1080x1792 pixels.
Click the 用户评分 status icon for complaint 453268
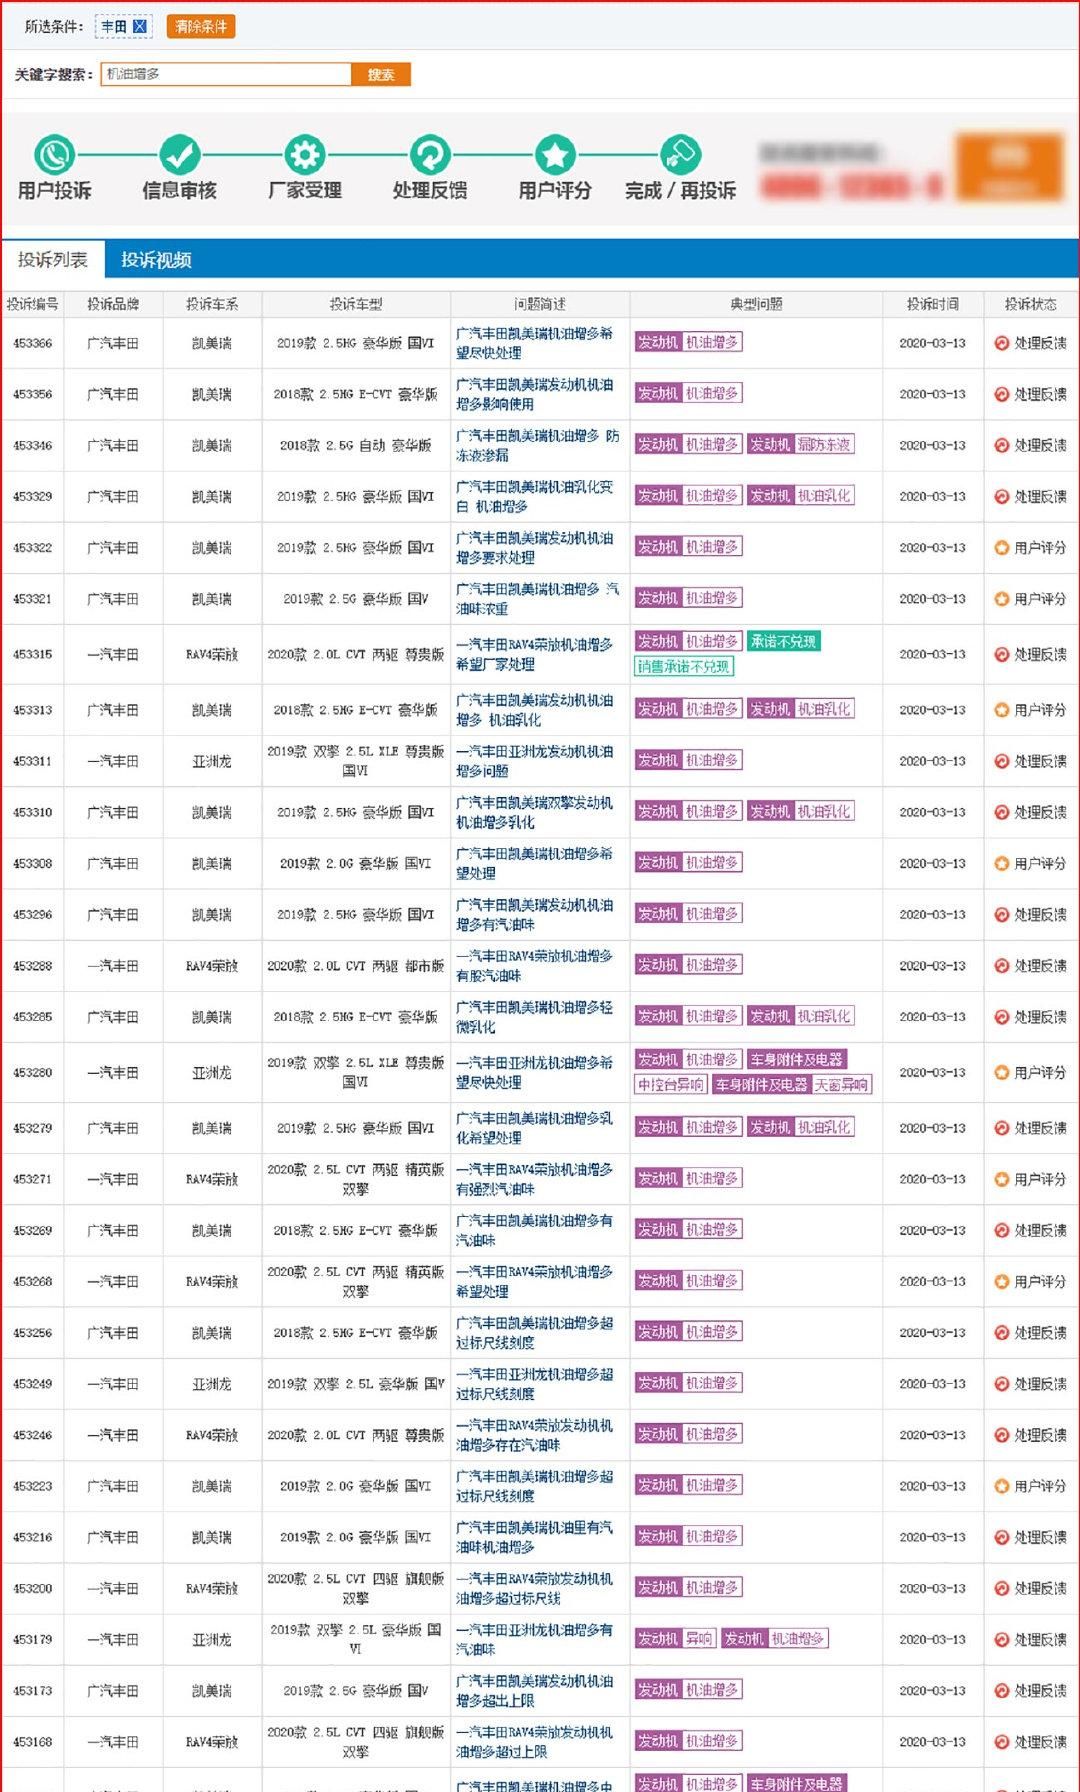[1001, 1281]
